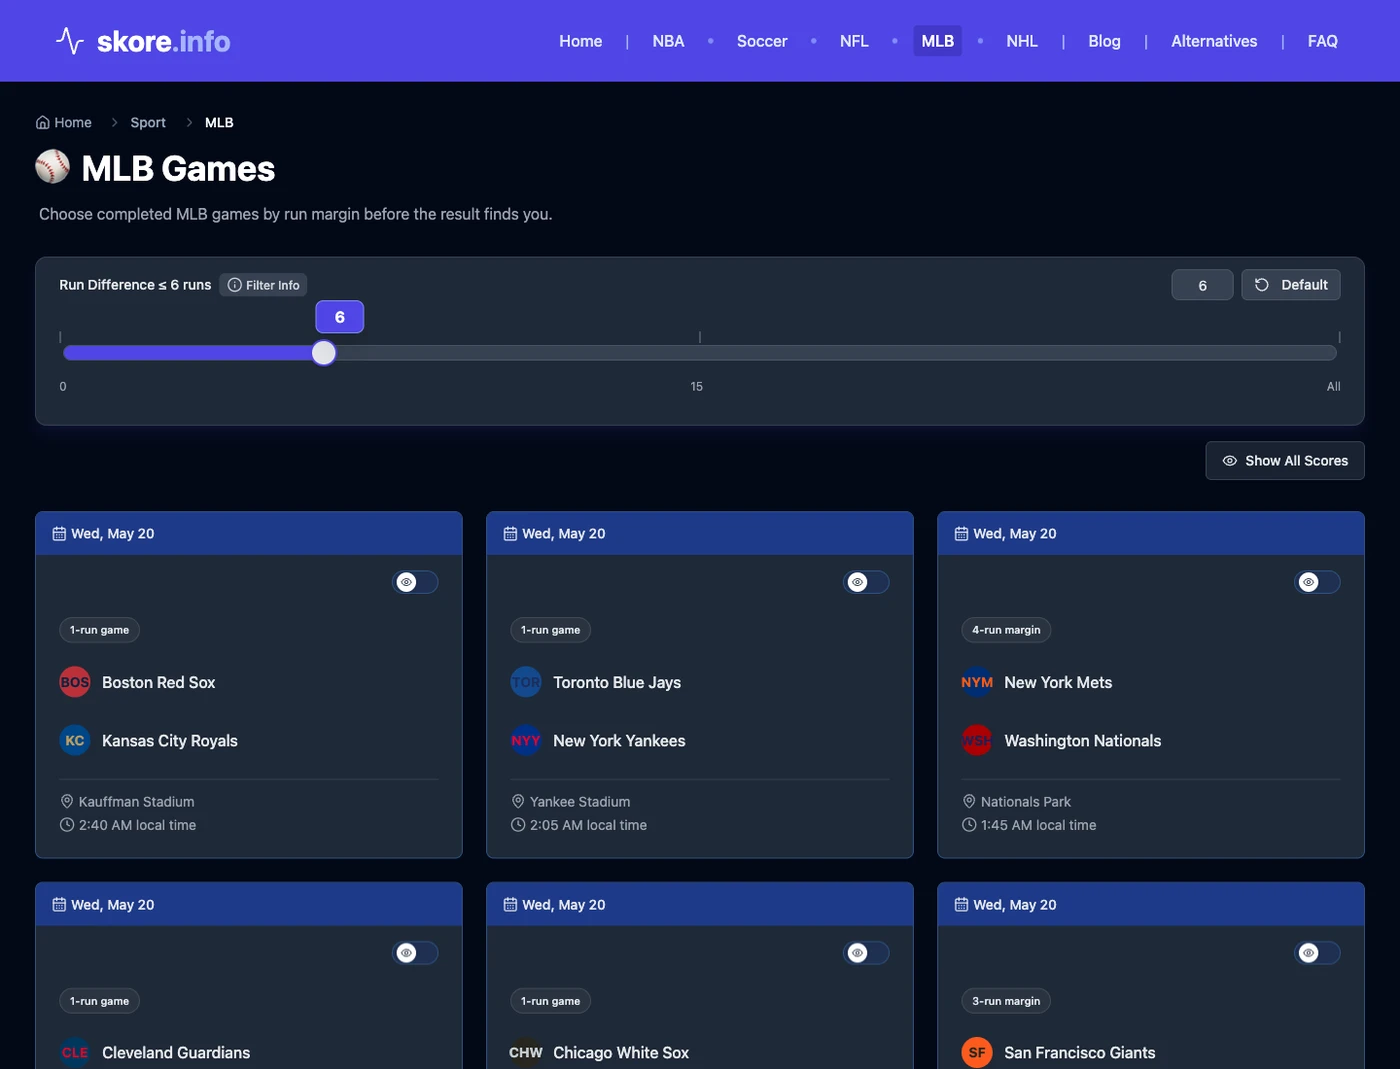Click the Sport breadcrumb link

(148, 122)
